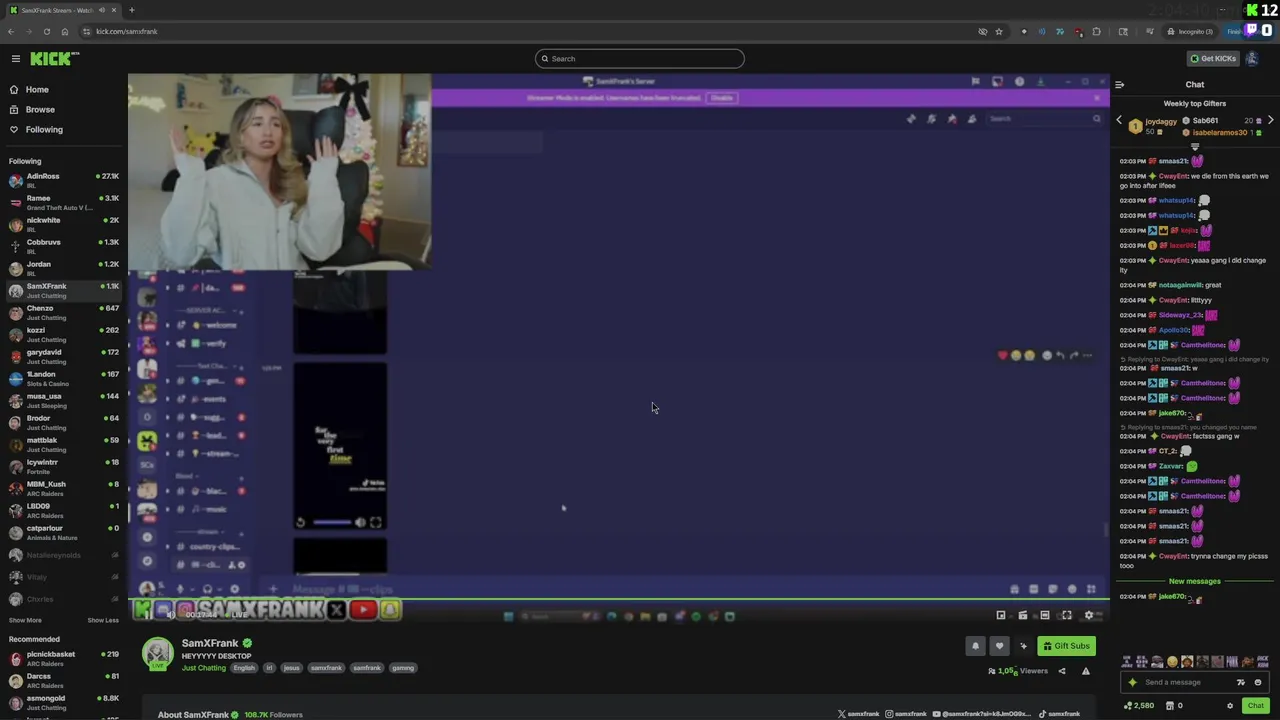
Task: Open a new browser tab
Action: point(131,10)
